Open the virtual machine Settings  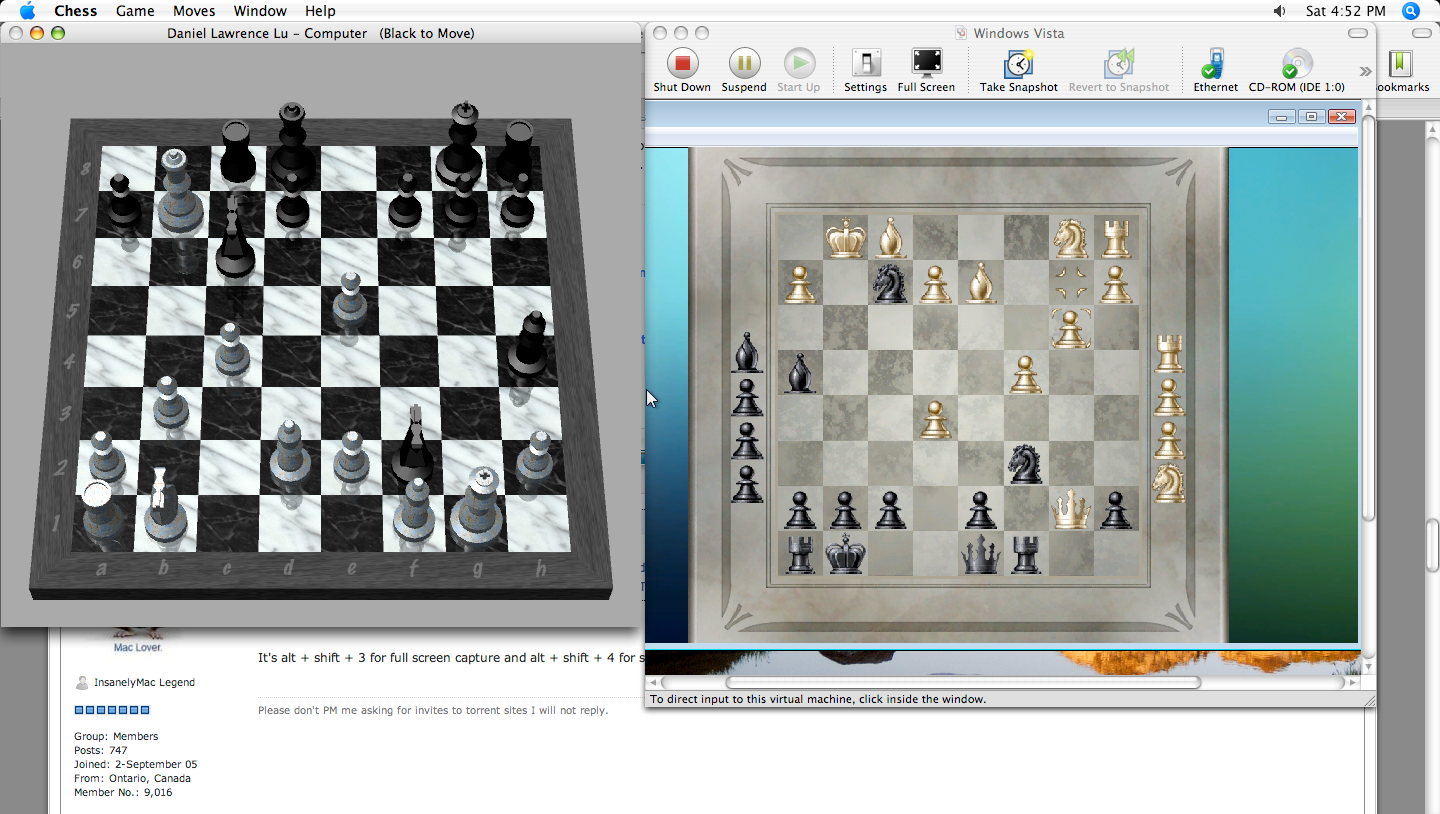coord(865,71)
